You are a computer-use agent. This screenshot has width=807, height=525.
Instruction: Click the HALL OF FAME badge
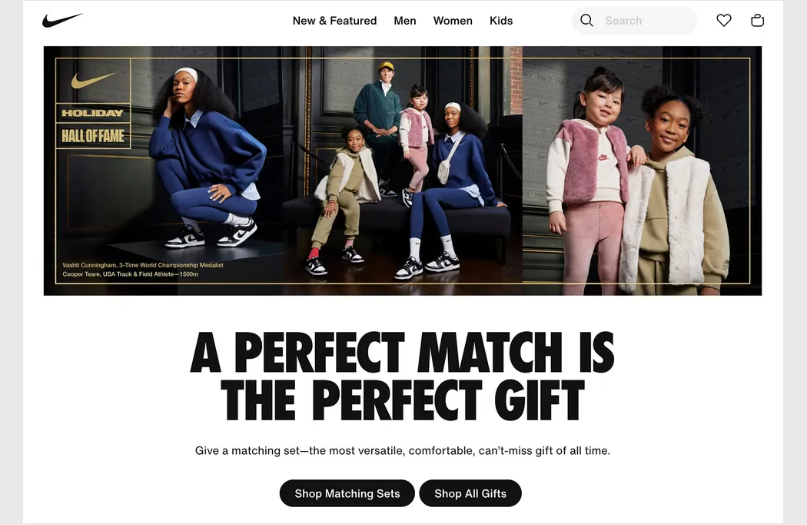pos(93,136)
